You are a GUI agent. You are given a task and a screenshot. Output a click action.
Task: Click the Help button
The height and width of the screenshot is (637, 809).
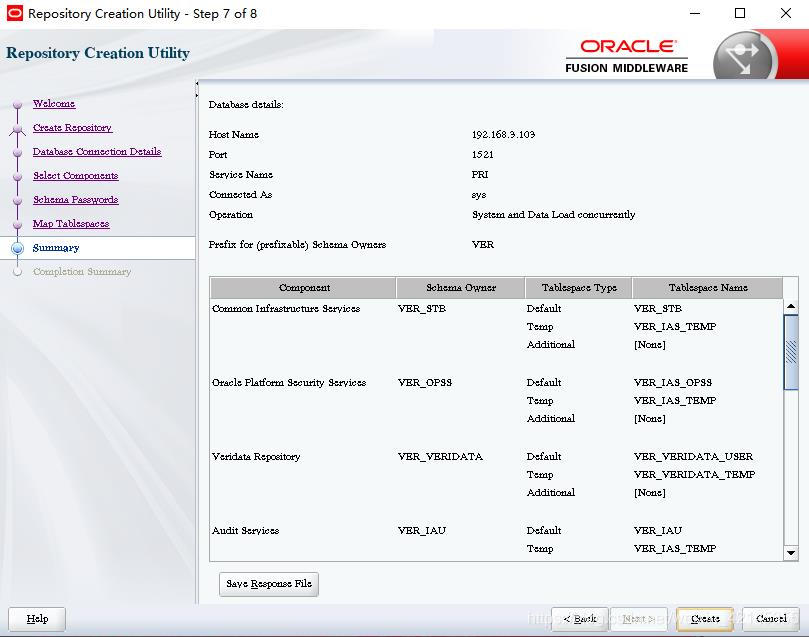pyautogui.click(x=37, y=618)
